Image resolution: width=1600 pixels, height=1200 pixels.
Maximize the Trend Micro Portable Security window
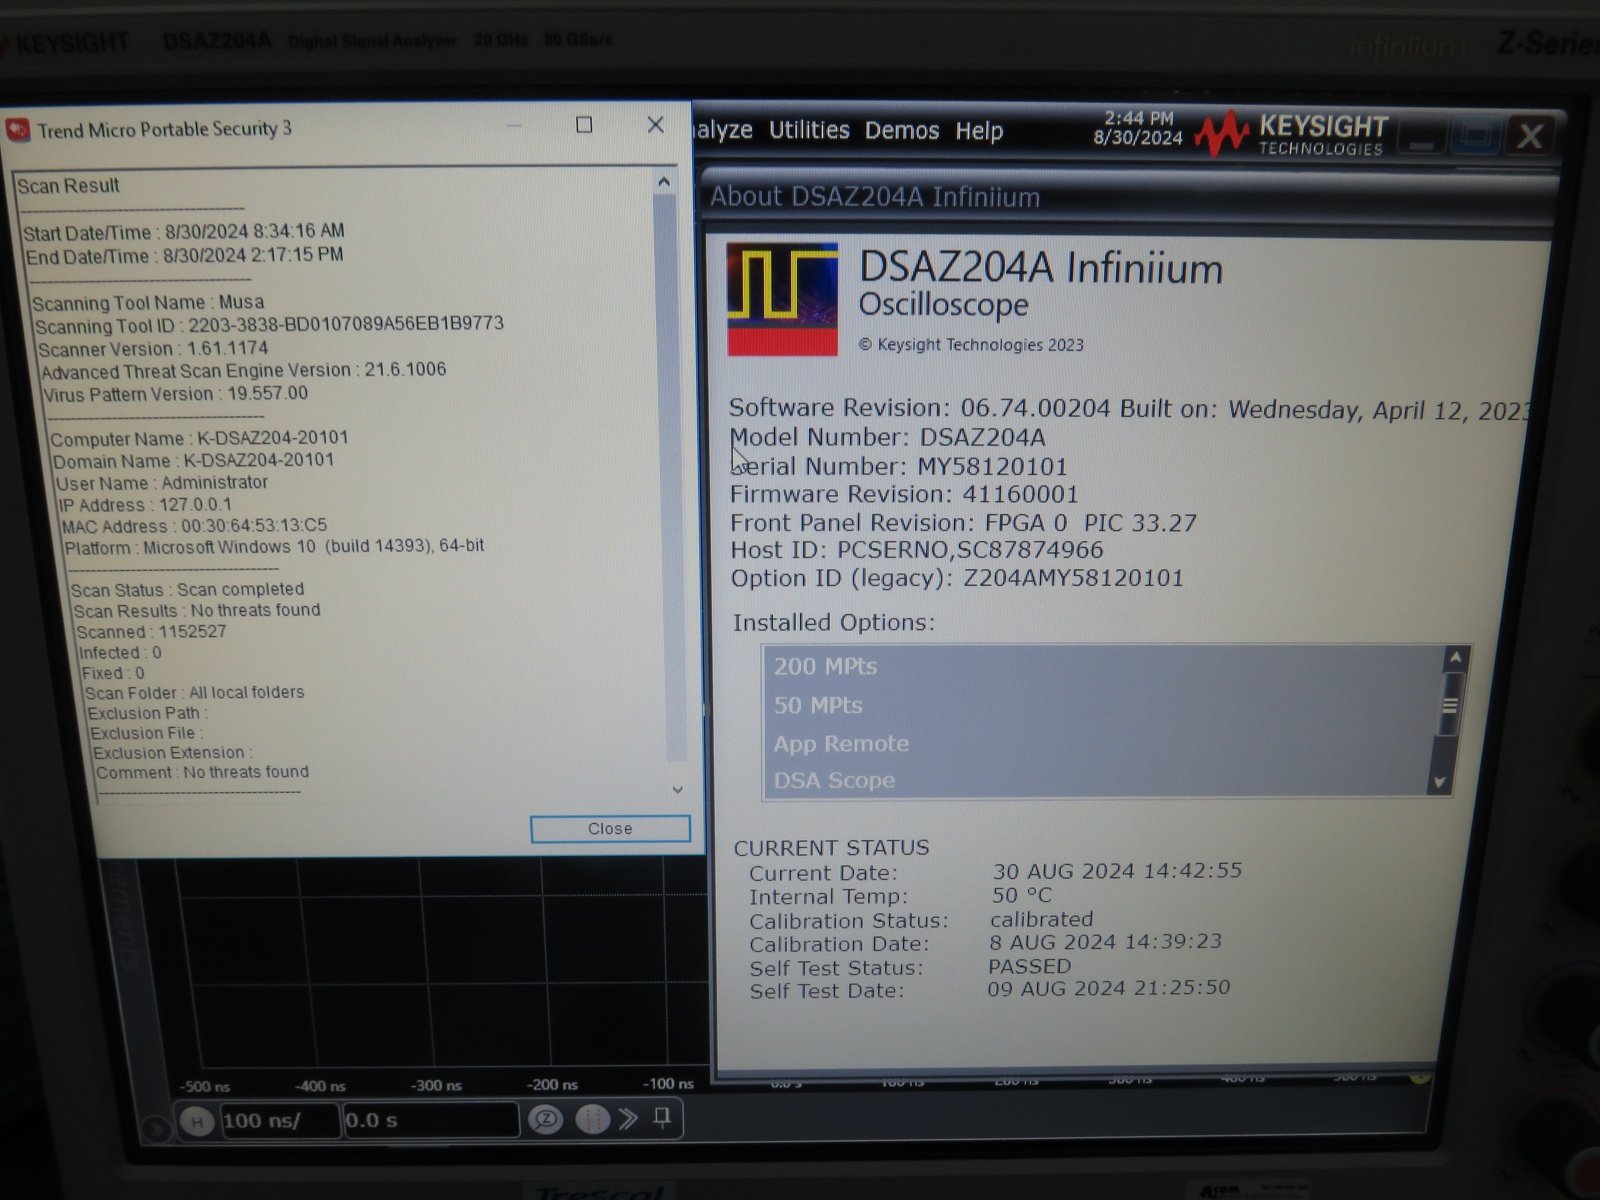pos(584,125)
